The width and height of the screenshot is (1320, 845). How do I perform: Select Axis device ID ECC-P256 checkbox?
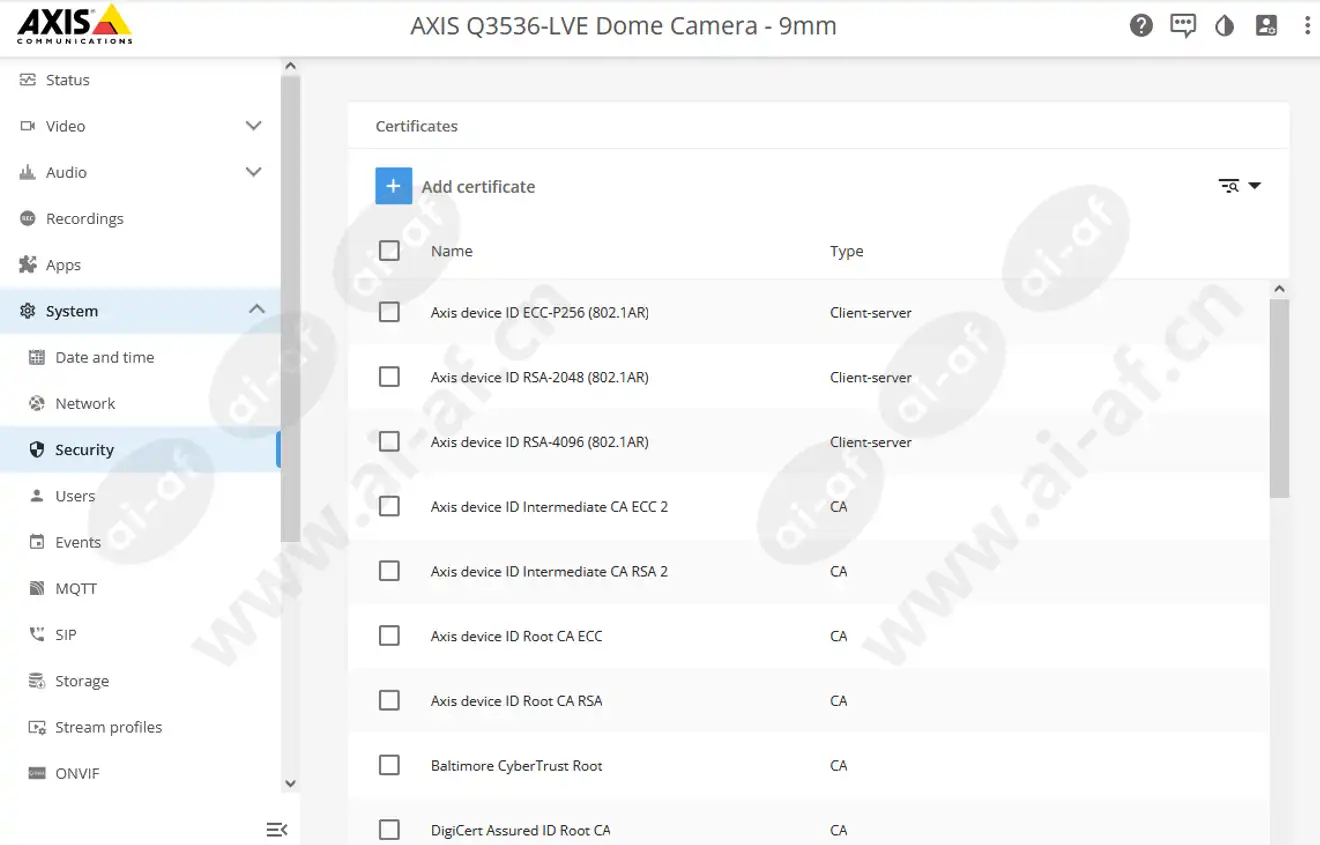(390, 312)
